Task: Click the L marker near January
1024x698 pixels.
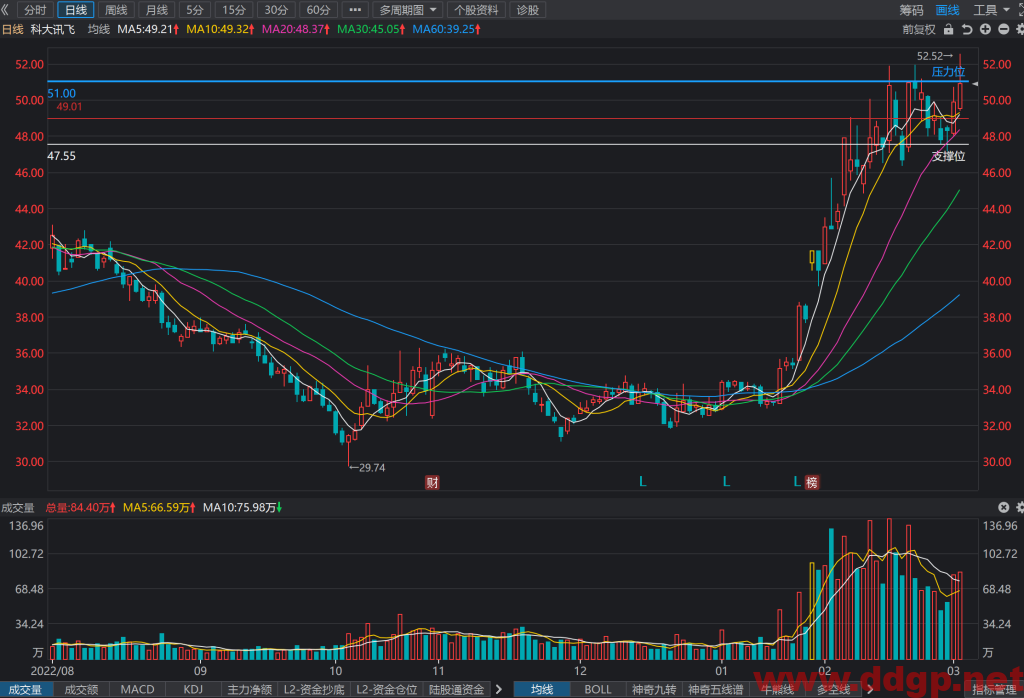Action: click(726, 482)
